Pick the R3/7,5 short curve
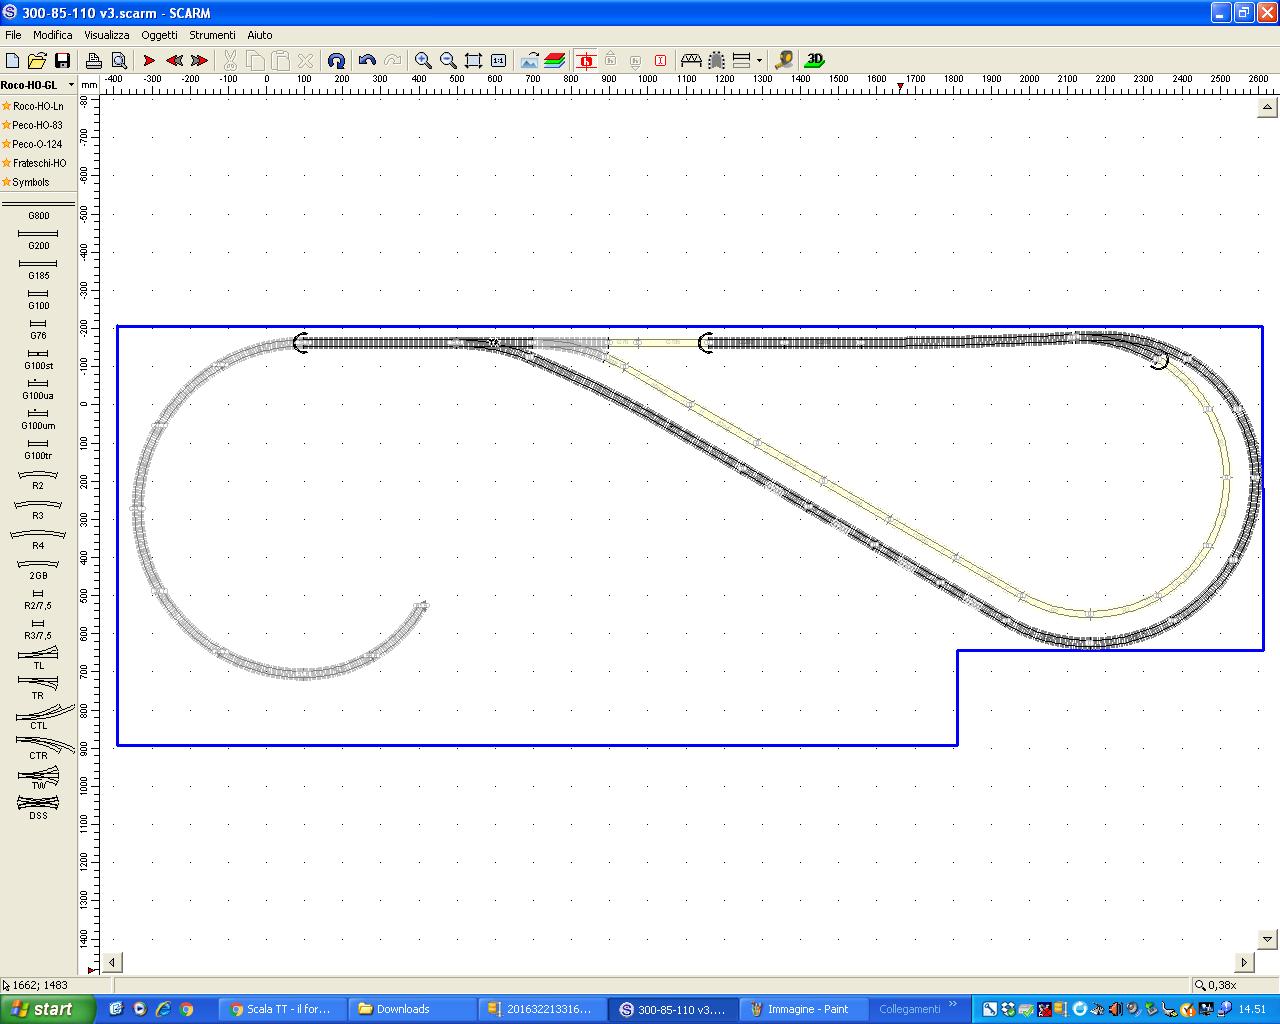Image resolution: width=1280 pixels, height=1024 pixels. [x=38, y=629]
